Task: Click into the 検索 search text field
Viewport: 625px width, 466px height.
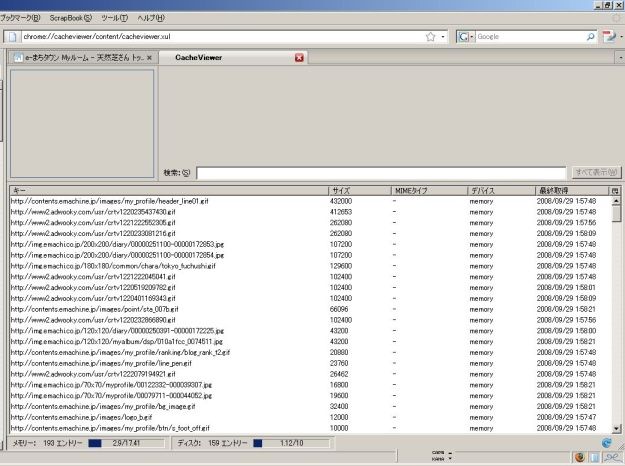Action: coord(380,173)
